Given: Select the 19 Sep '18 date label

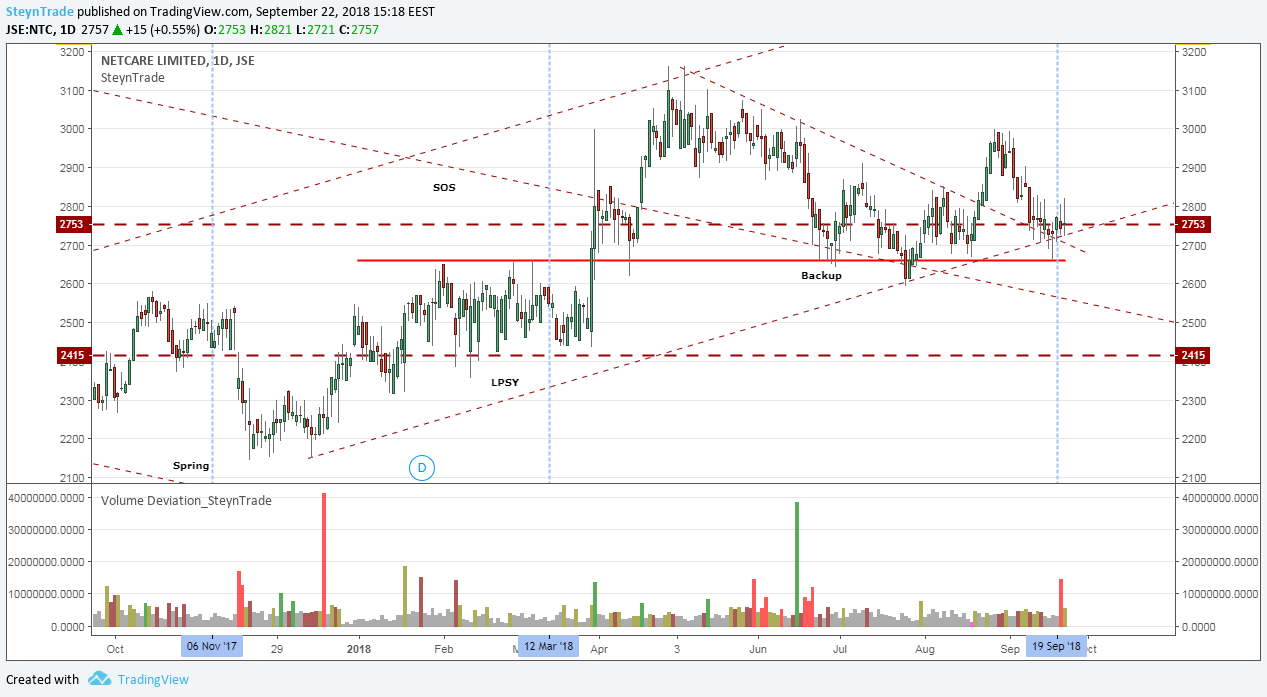Looking at the screenshot, I should [x=1057, y=646].
